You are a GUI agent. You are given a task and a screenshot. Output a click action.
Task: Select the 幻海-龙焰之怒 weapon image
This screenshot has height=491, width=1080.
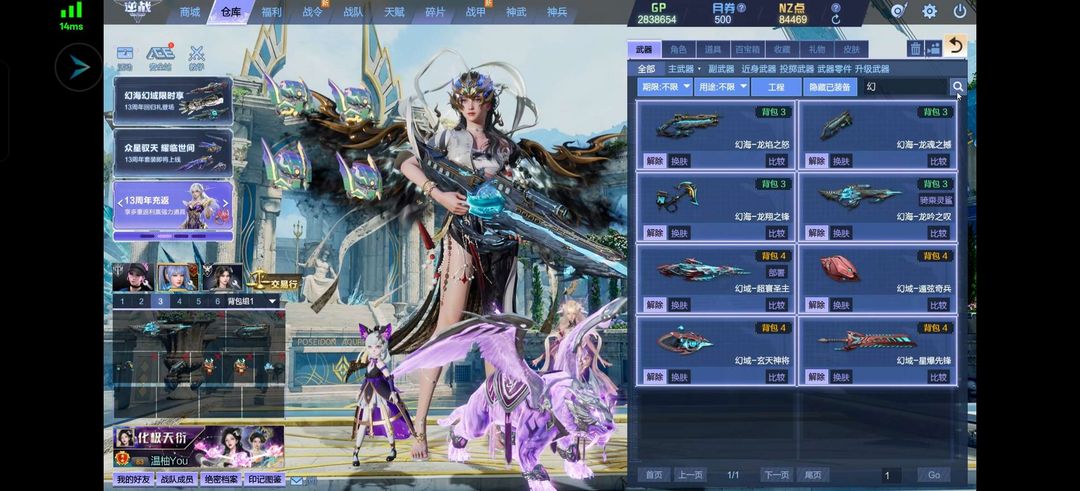point(687,125)
